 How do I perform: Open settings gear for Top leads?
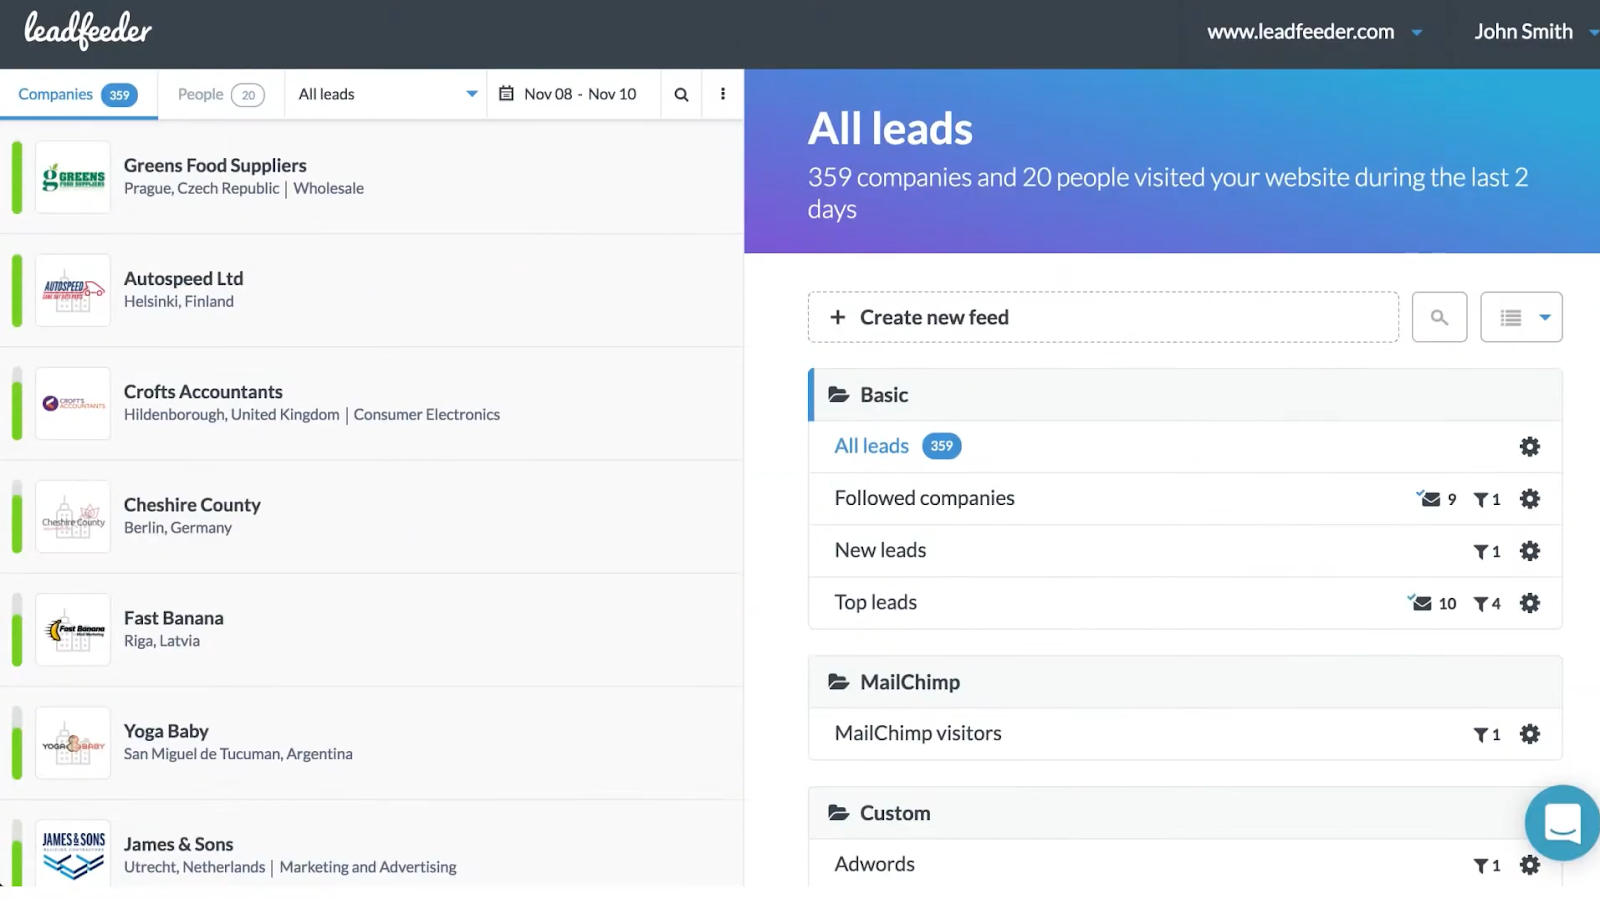click(1529, 603)
